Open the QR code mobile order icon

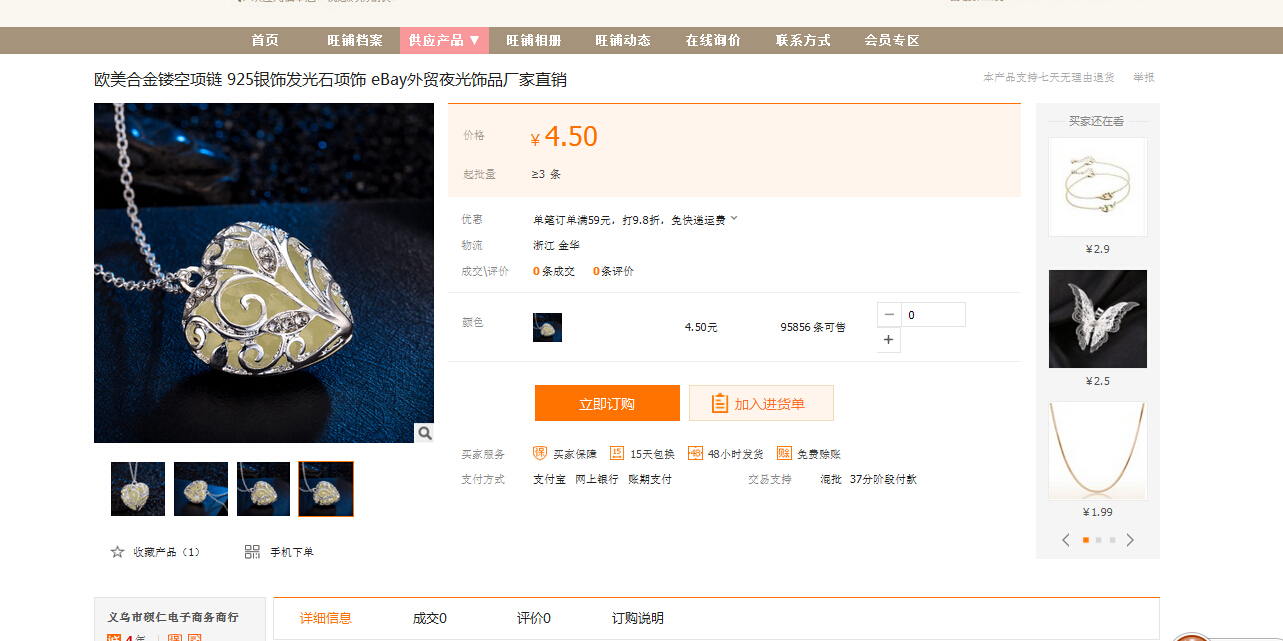[252, 552]
